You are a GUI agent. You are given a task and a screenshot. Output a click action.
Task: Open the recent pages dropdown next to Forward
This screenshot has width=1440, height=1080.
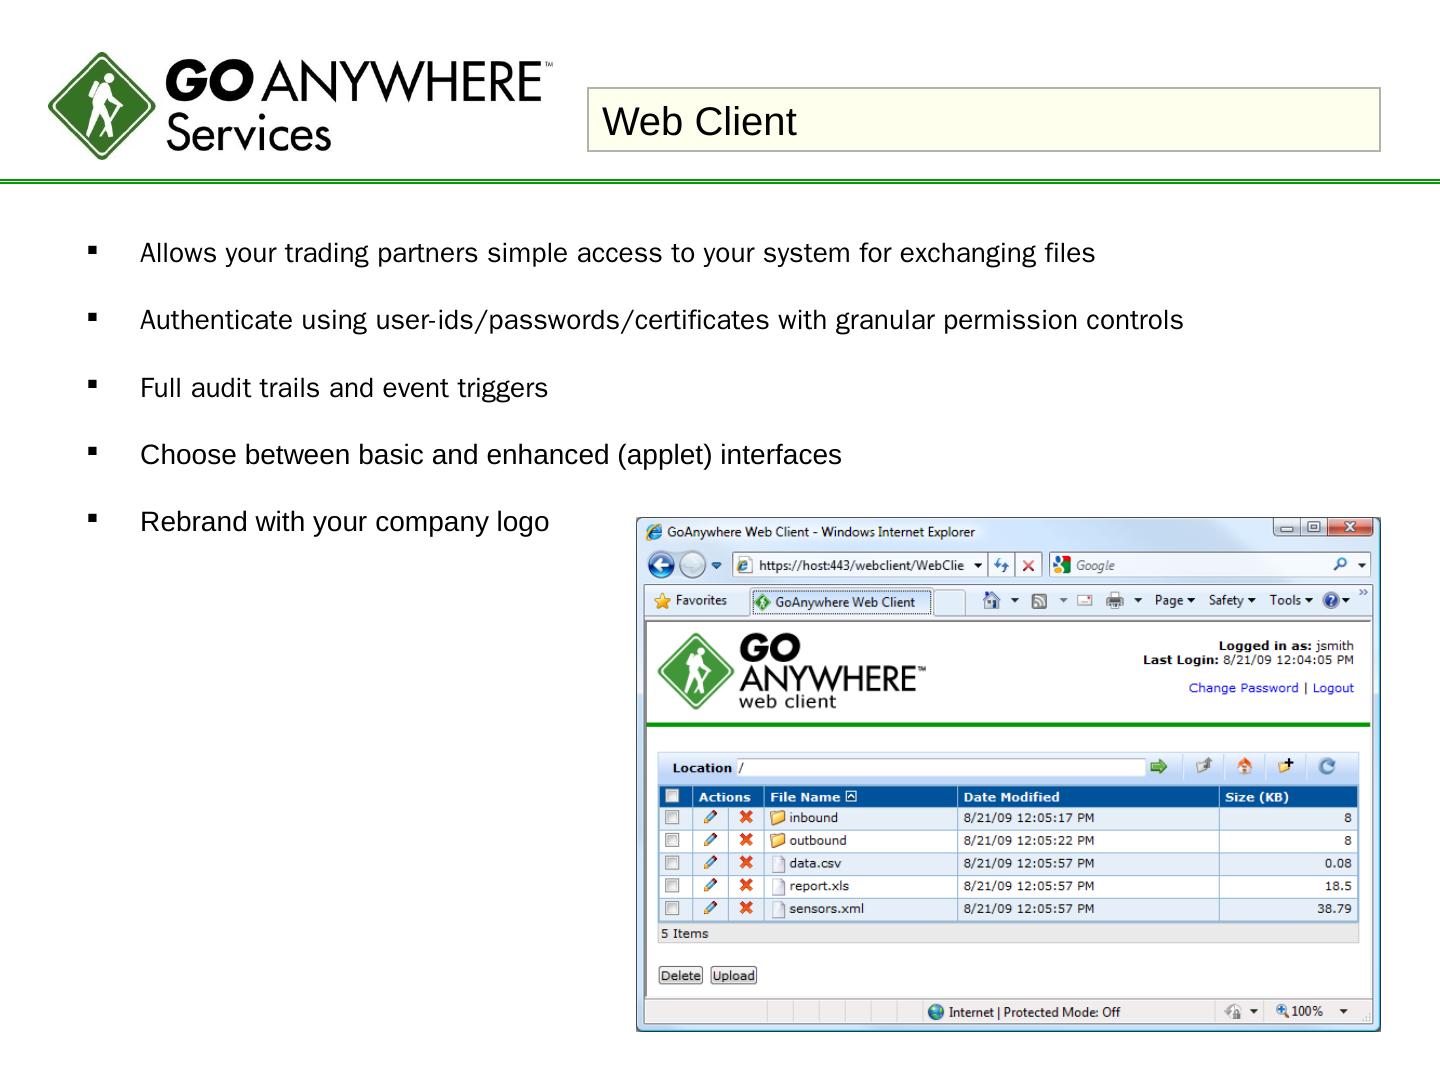(716, 566)
